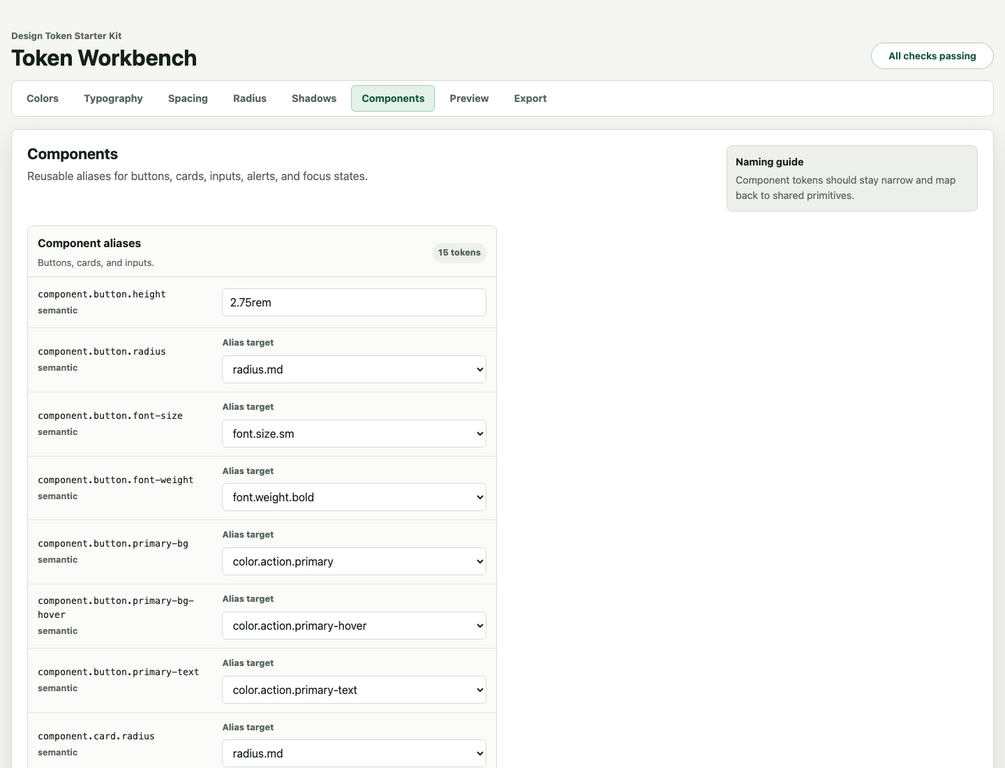This screenshot has width=1005, height=768.
Task: Open the component.card.radius alias dropdown
Action: (x=354, y=754)
